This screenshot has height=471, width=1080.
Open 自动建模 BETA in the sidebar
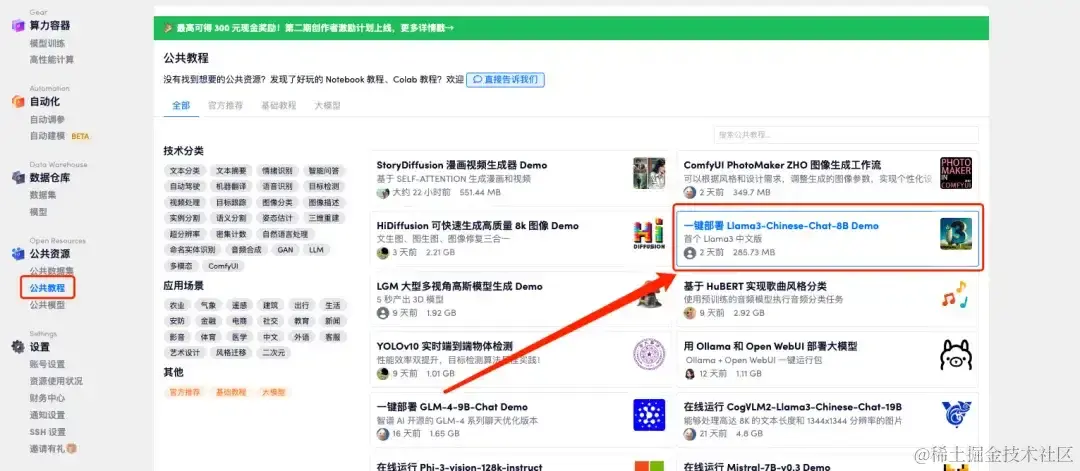(x=59, y=136)
